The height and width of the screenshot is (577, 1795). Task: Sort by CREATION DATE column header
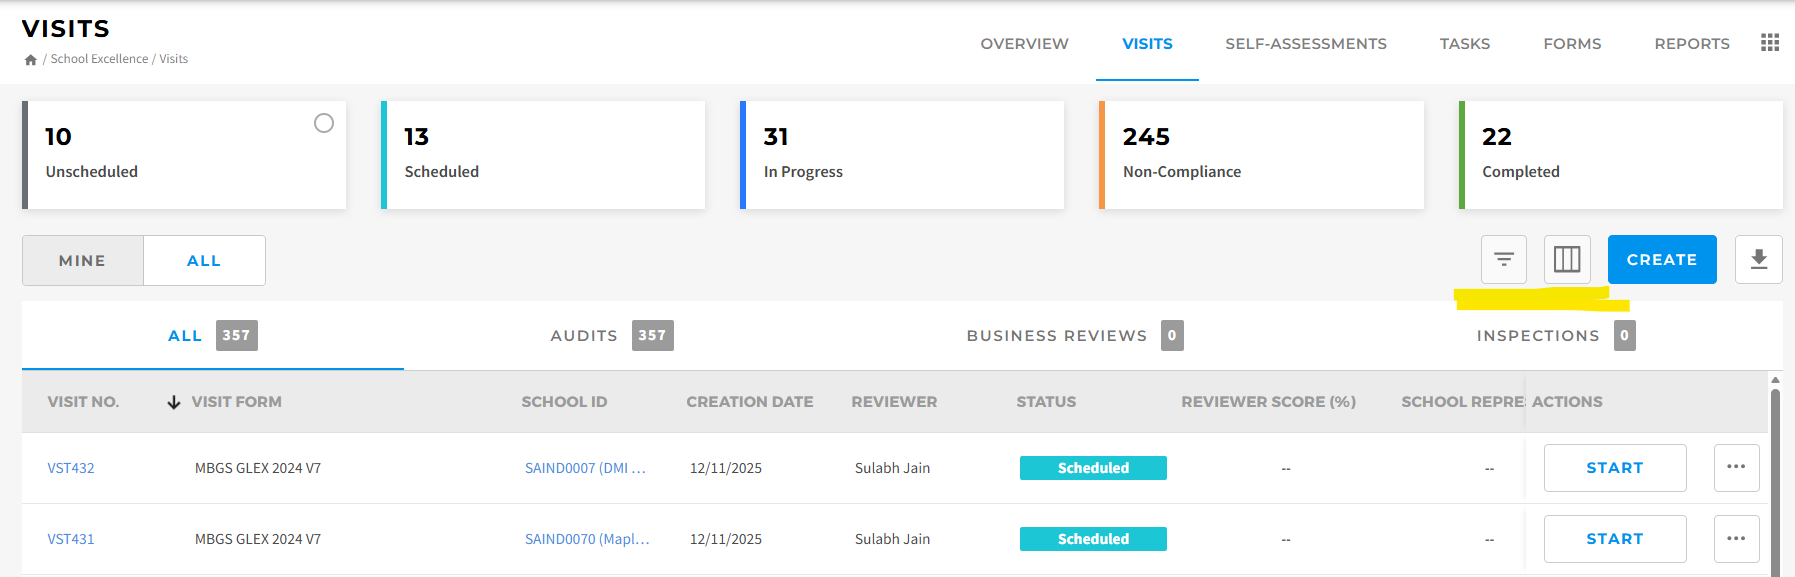[x=750, y=402]
